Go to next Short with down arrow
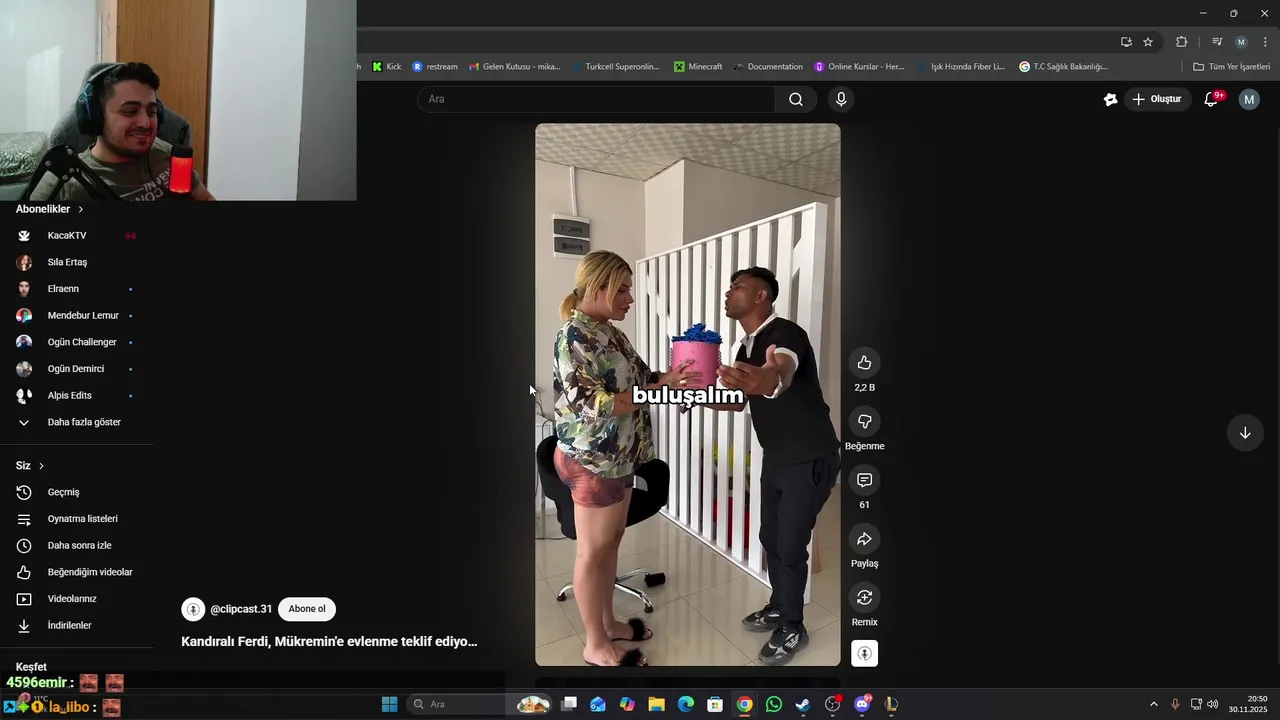The width and height of the screenshot is (1280, 720). [x=1245, y=433]
